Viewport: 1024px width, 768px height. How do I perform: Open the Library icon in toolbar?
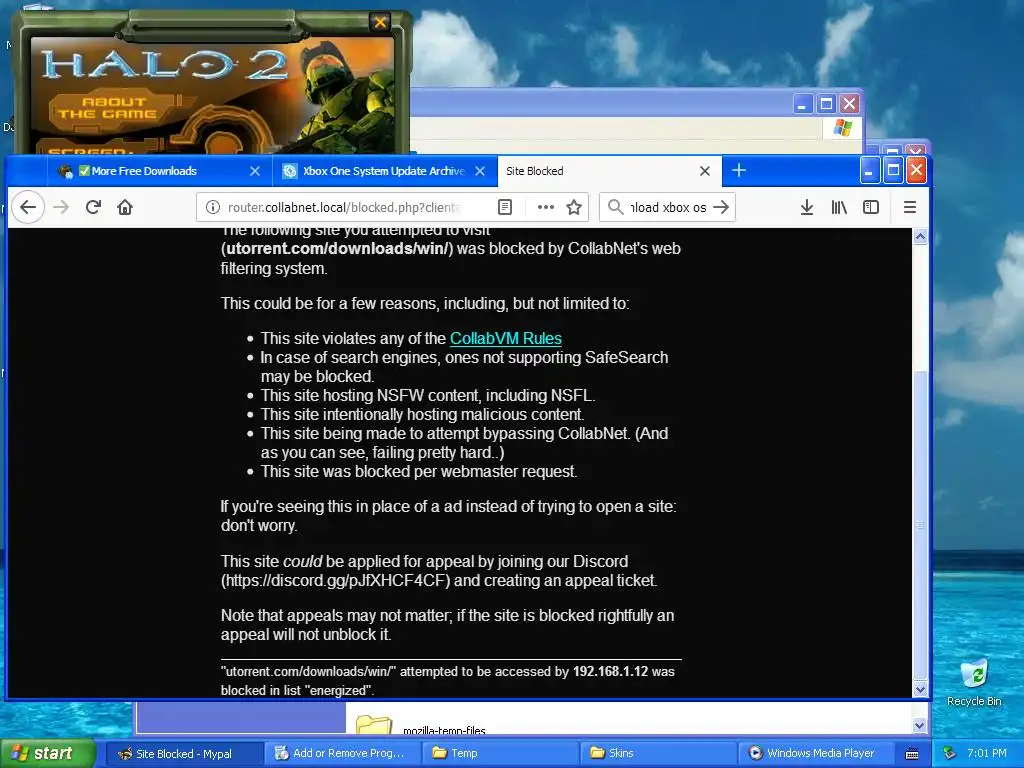pyautogui.click(x=839, y=208)
